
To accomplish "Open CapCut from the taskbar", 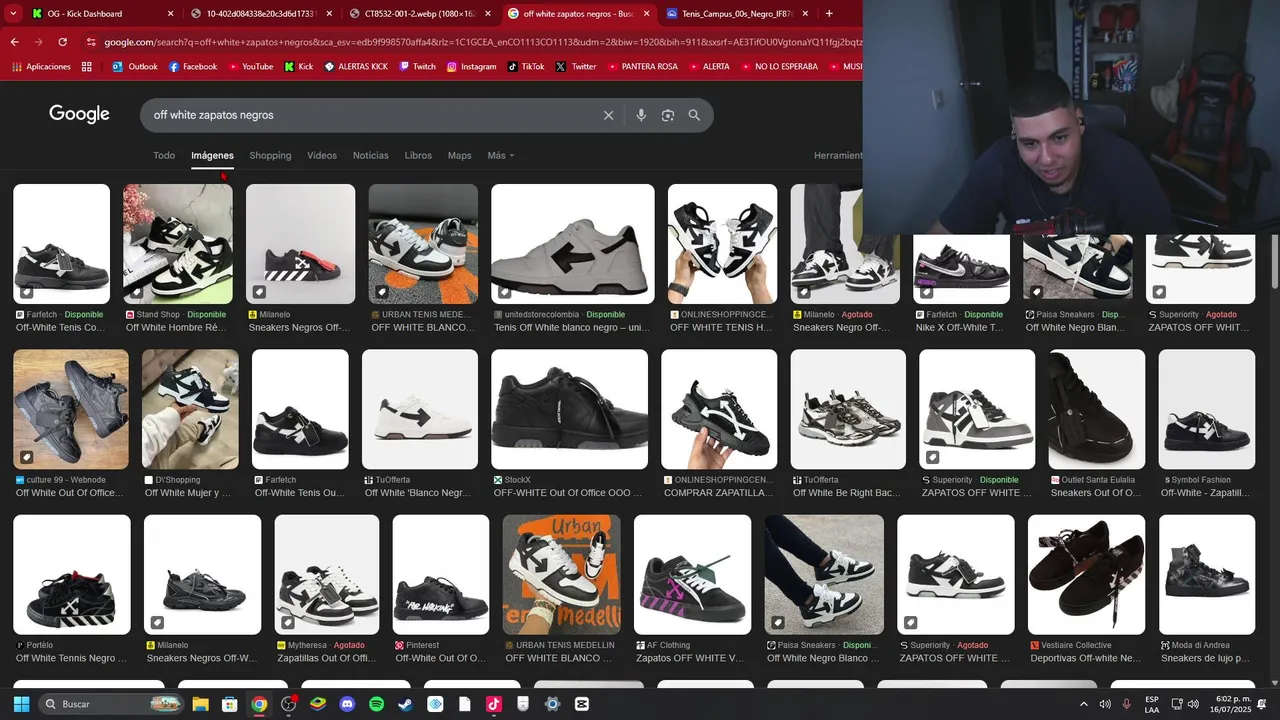I will 582,704.
